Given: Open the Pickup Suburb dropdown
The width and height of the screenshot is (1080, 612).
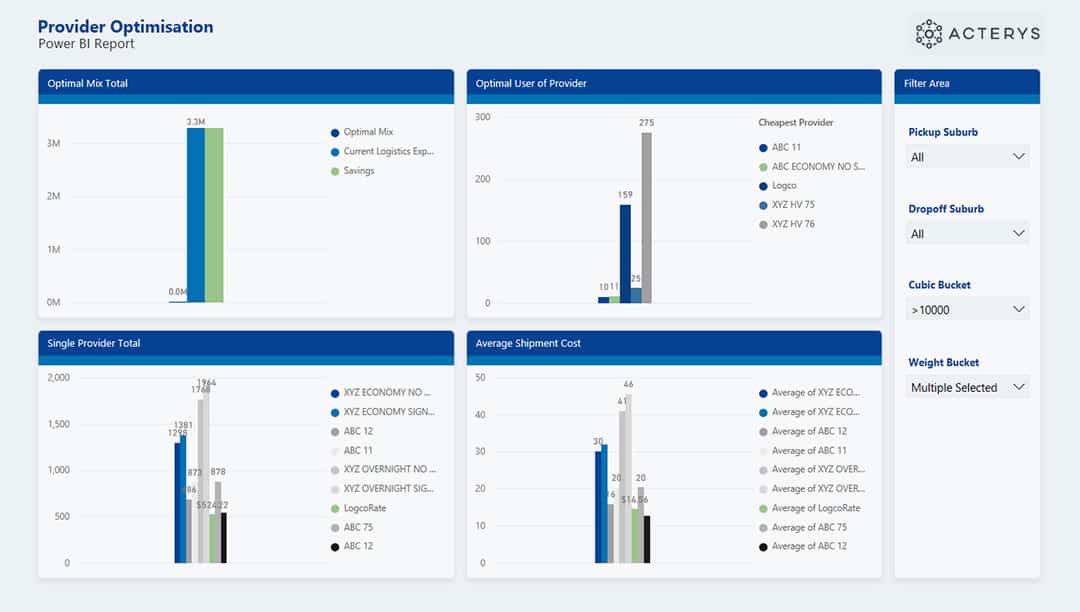Looking at the screenshot, I should click(967, 157).
